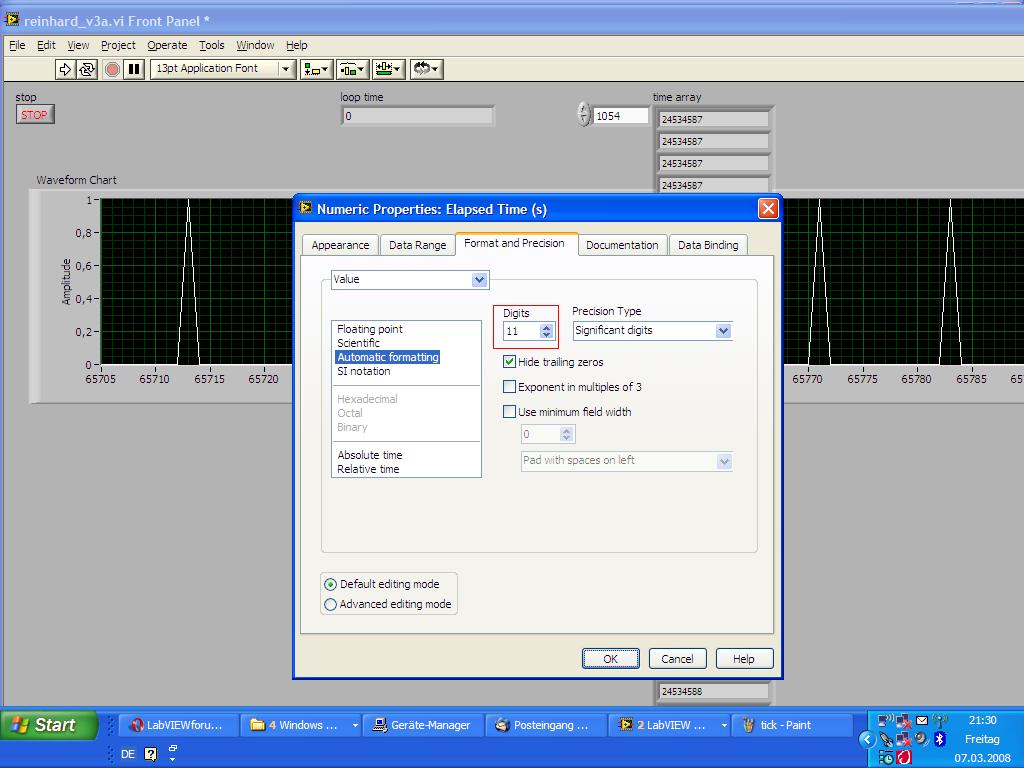The height and width of the screenshot is (768, 1024).
Task: Switch to the Data Range tab
Action: (x=417, y=245)
